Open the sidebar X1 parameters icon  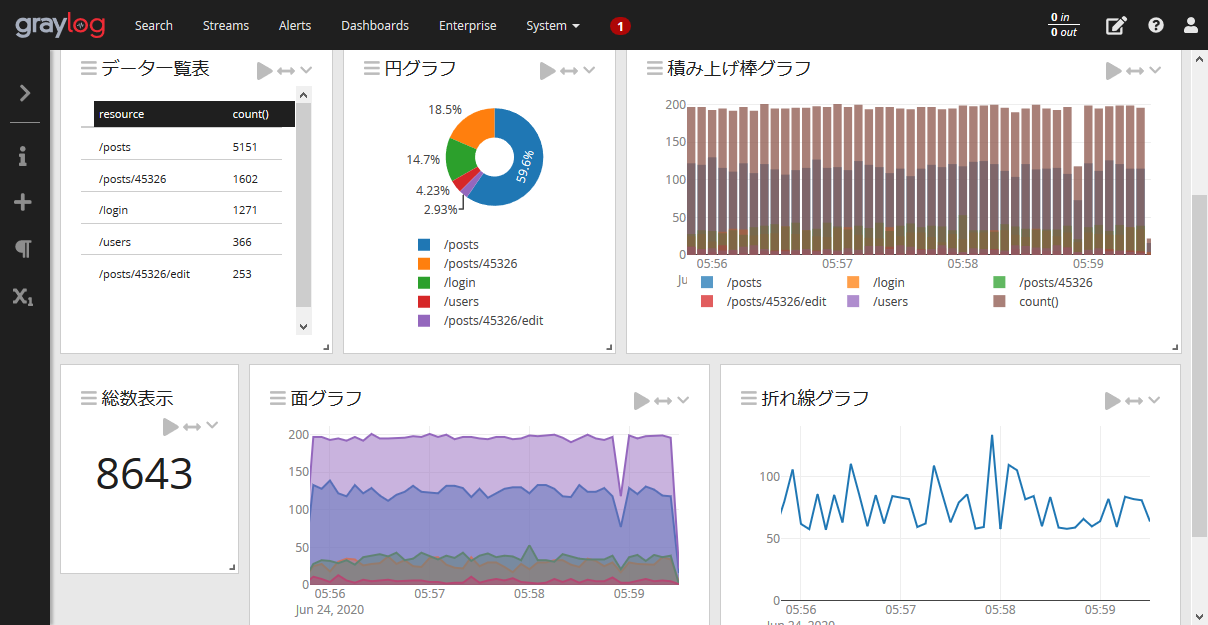coord(23,296)
